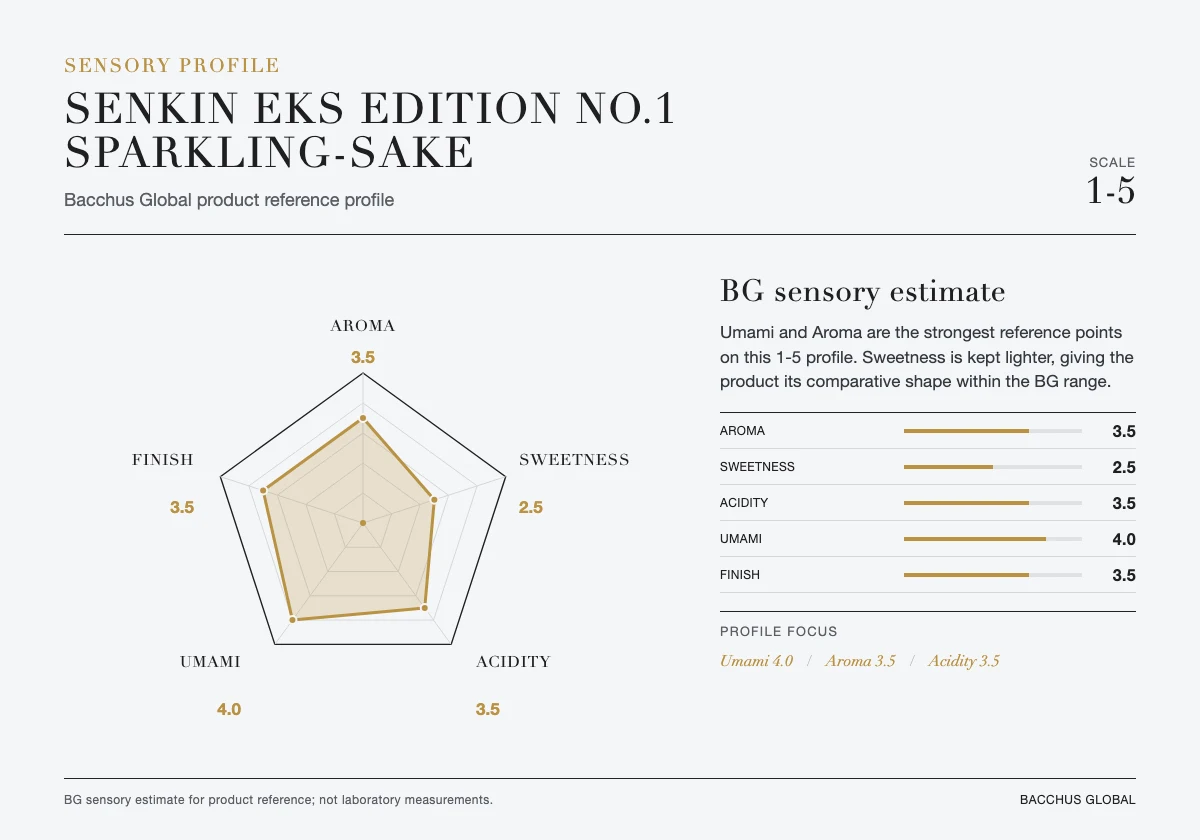Click the Sweetness data point on radar chart

point(434,499)
